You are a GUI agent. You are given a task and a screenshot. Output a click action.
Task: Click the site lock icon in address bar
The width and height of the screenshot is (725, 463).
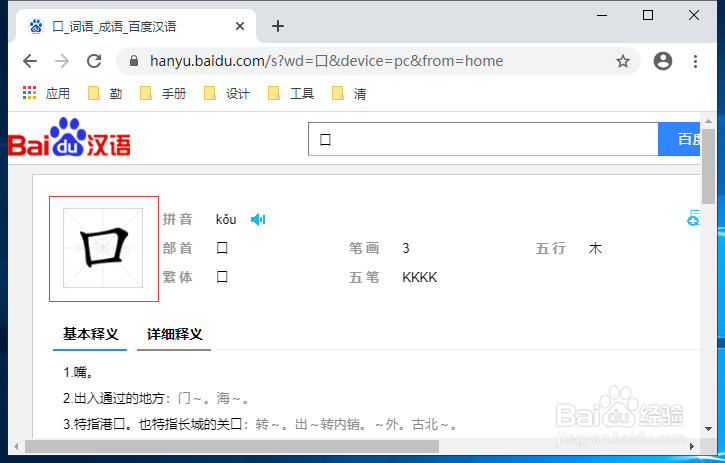(x=134, y=61)
